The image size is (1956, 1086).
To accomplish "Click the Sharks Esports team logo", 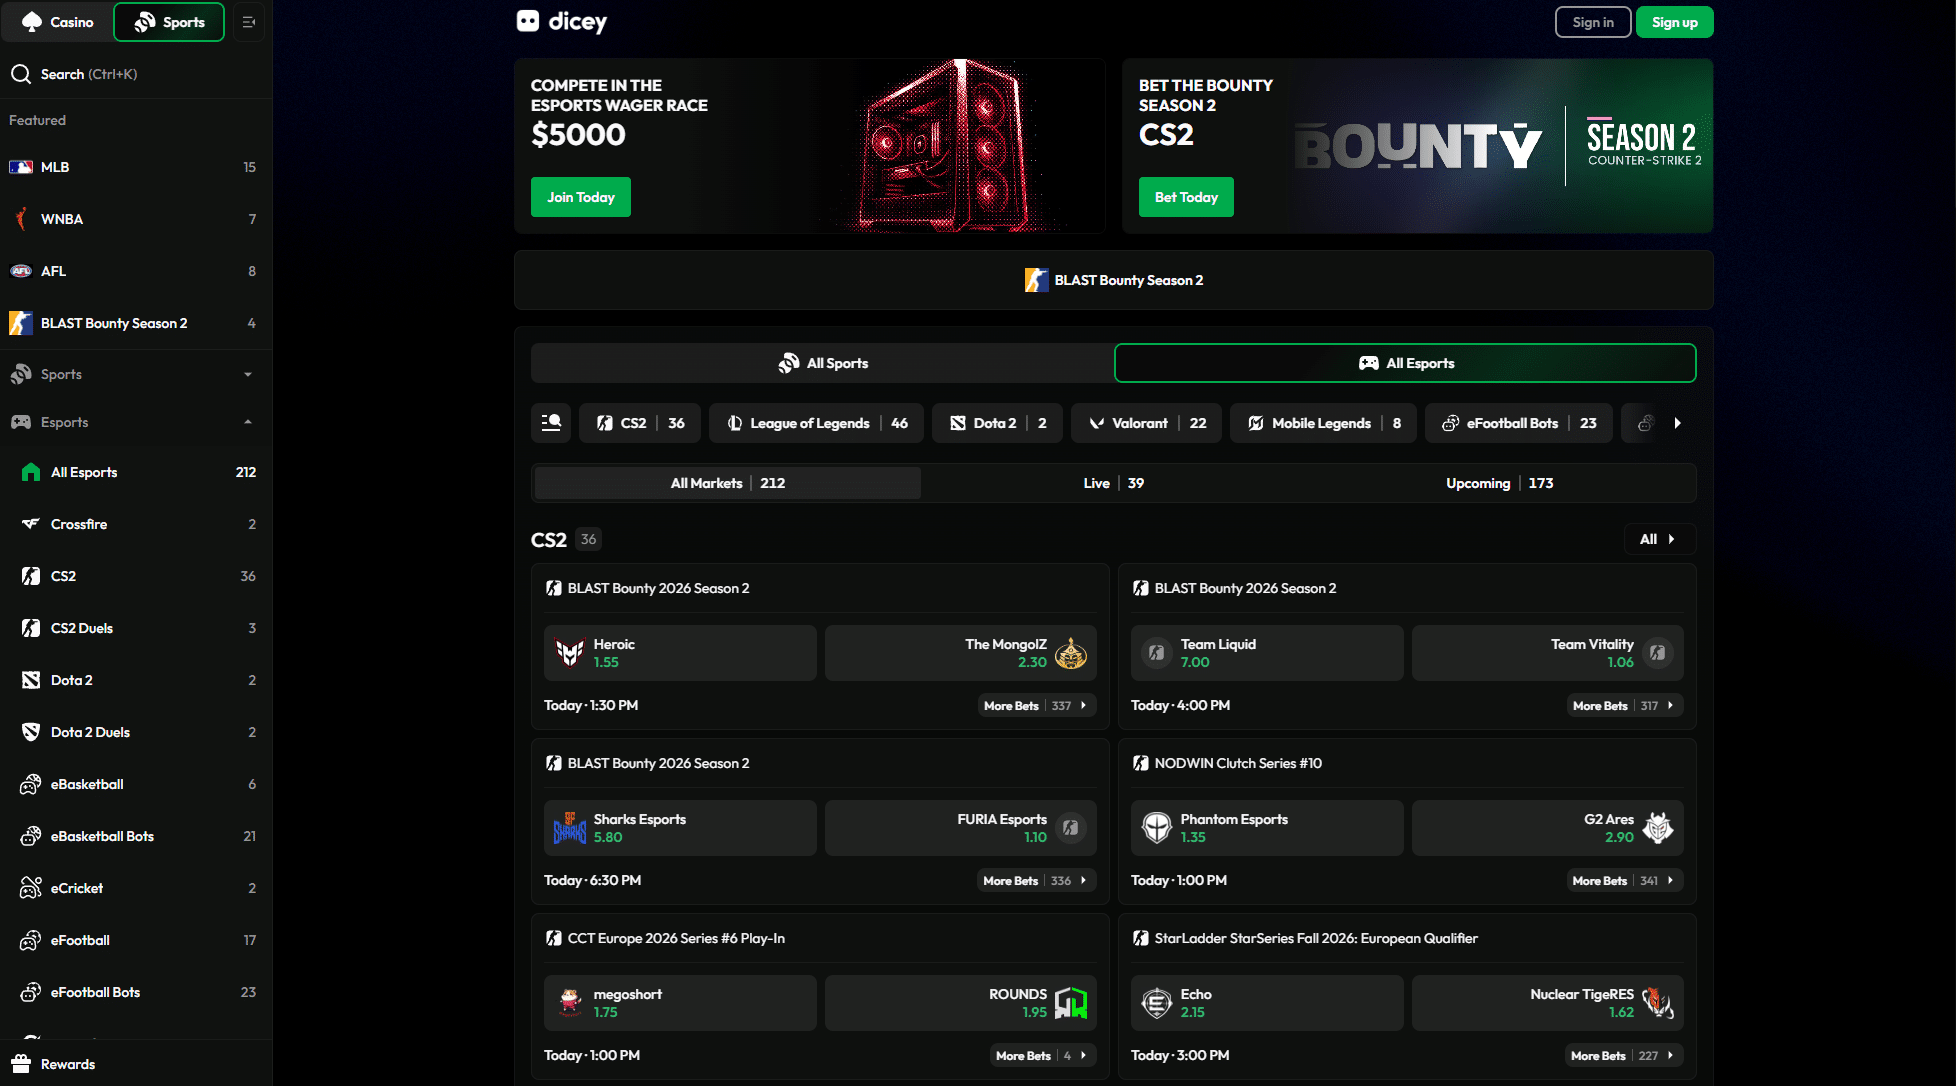I will point(570,828).
